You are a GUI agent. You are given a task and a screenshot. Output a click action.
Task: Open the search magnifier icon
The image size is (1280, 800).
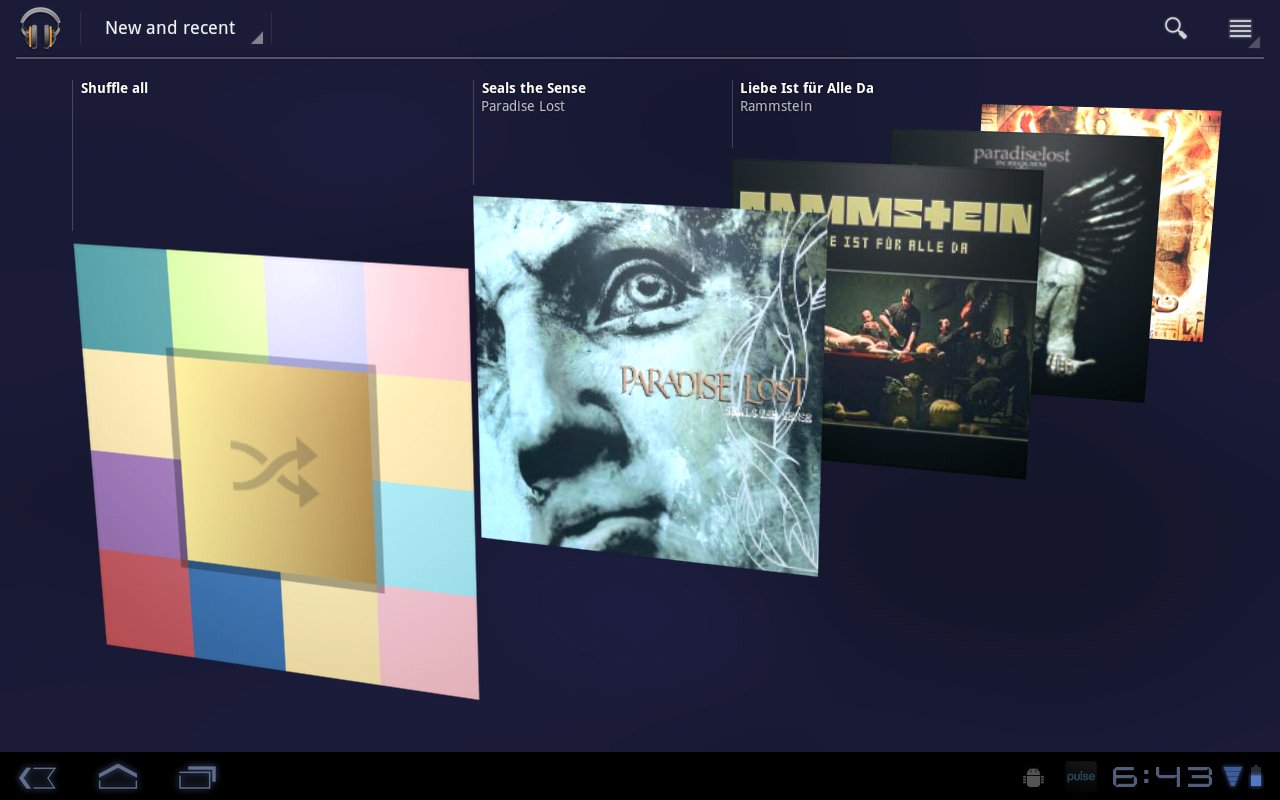click(1175, 28)
